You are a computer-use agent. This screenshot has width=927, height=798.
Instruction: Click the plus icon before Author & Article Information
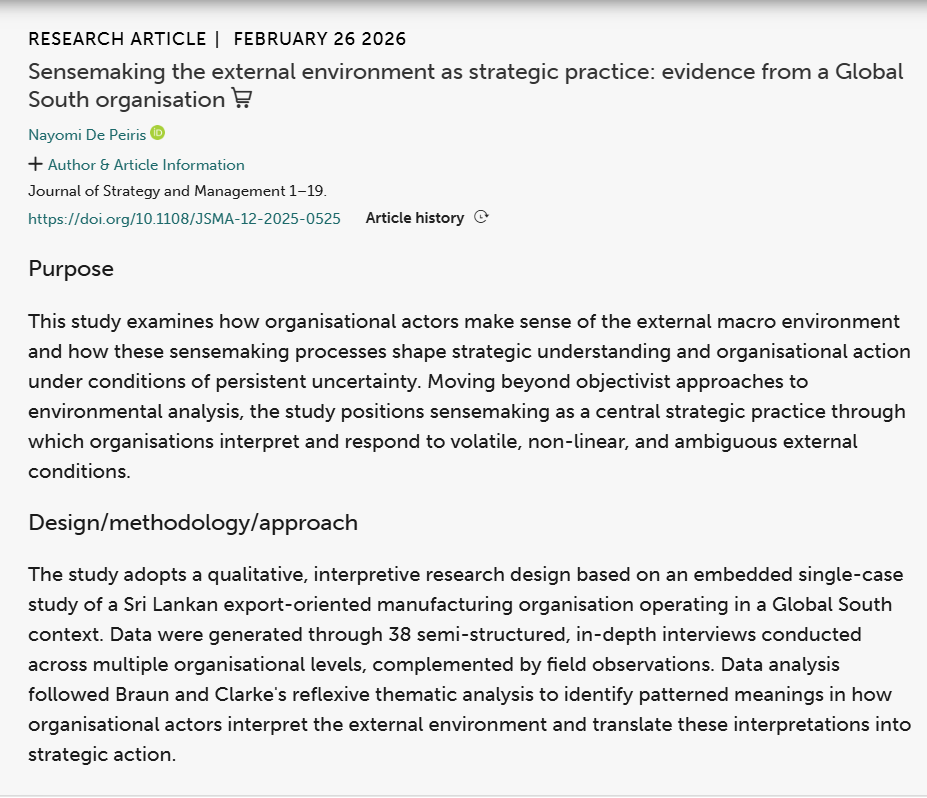click(36, 164)
